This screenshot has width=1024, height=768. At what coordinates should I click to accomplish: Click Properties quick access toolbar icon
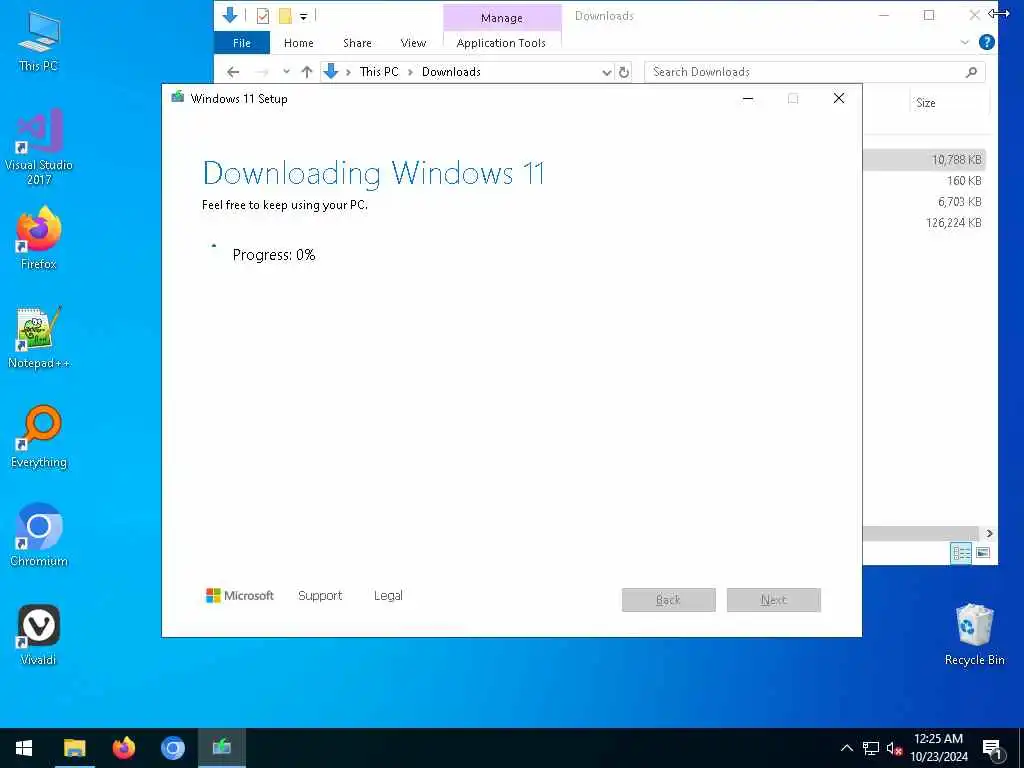click(263, 16)
